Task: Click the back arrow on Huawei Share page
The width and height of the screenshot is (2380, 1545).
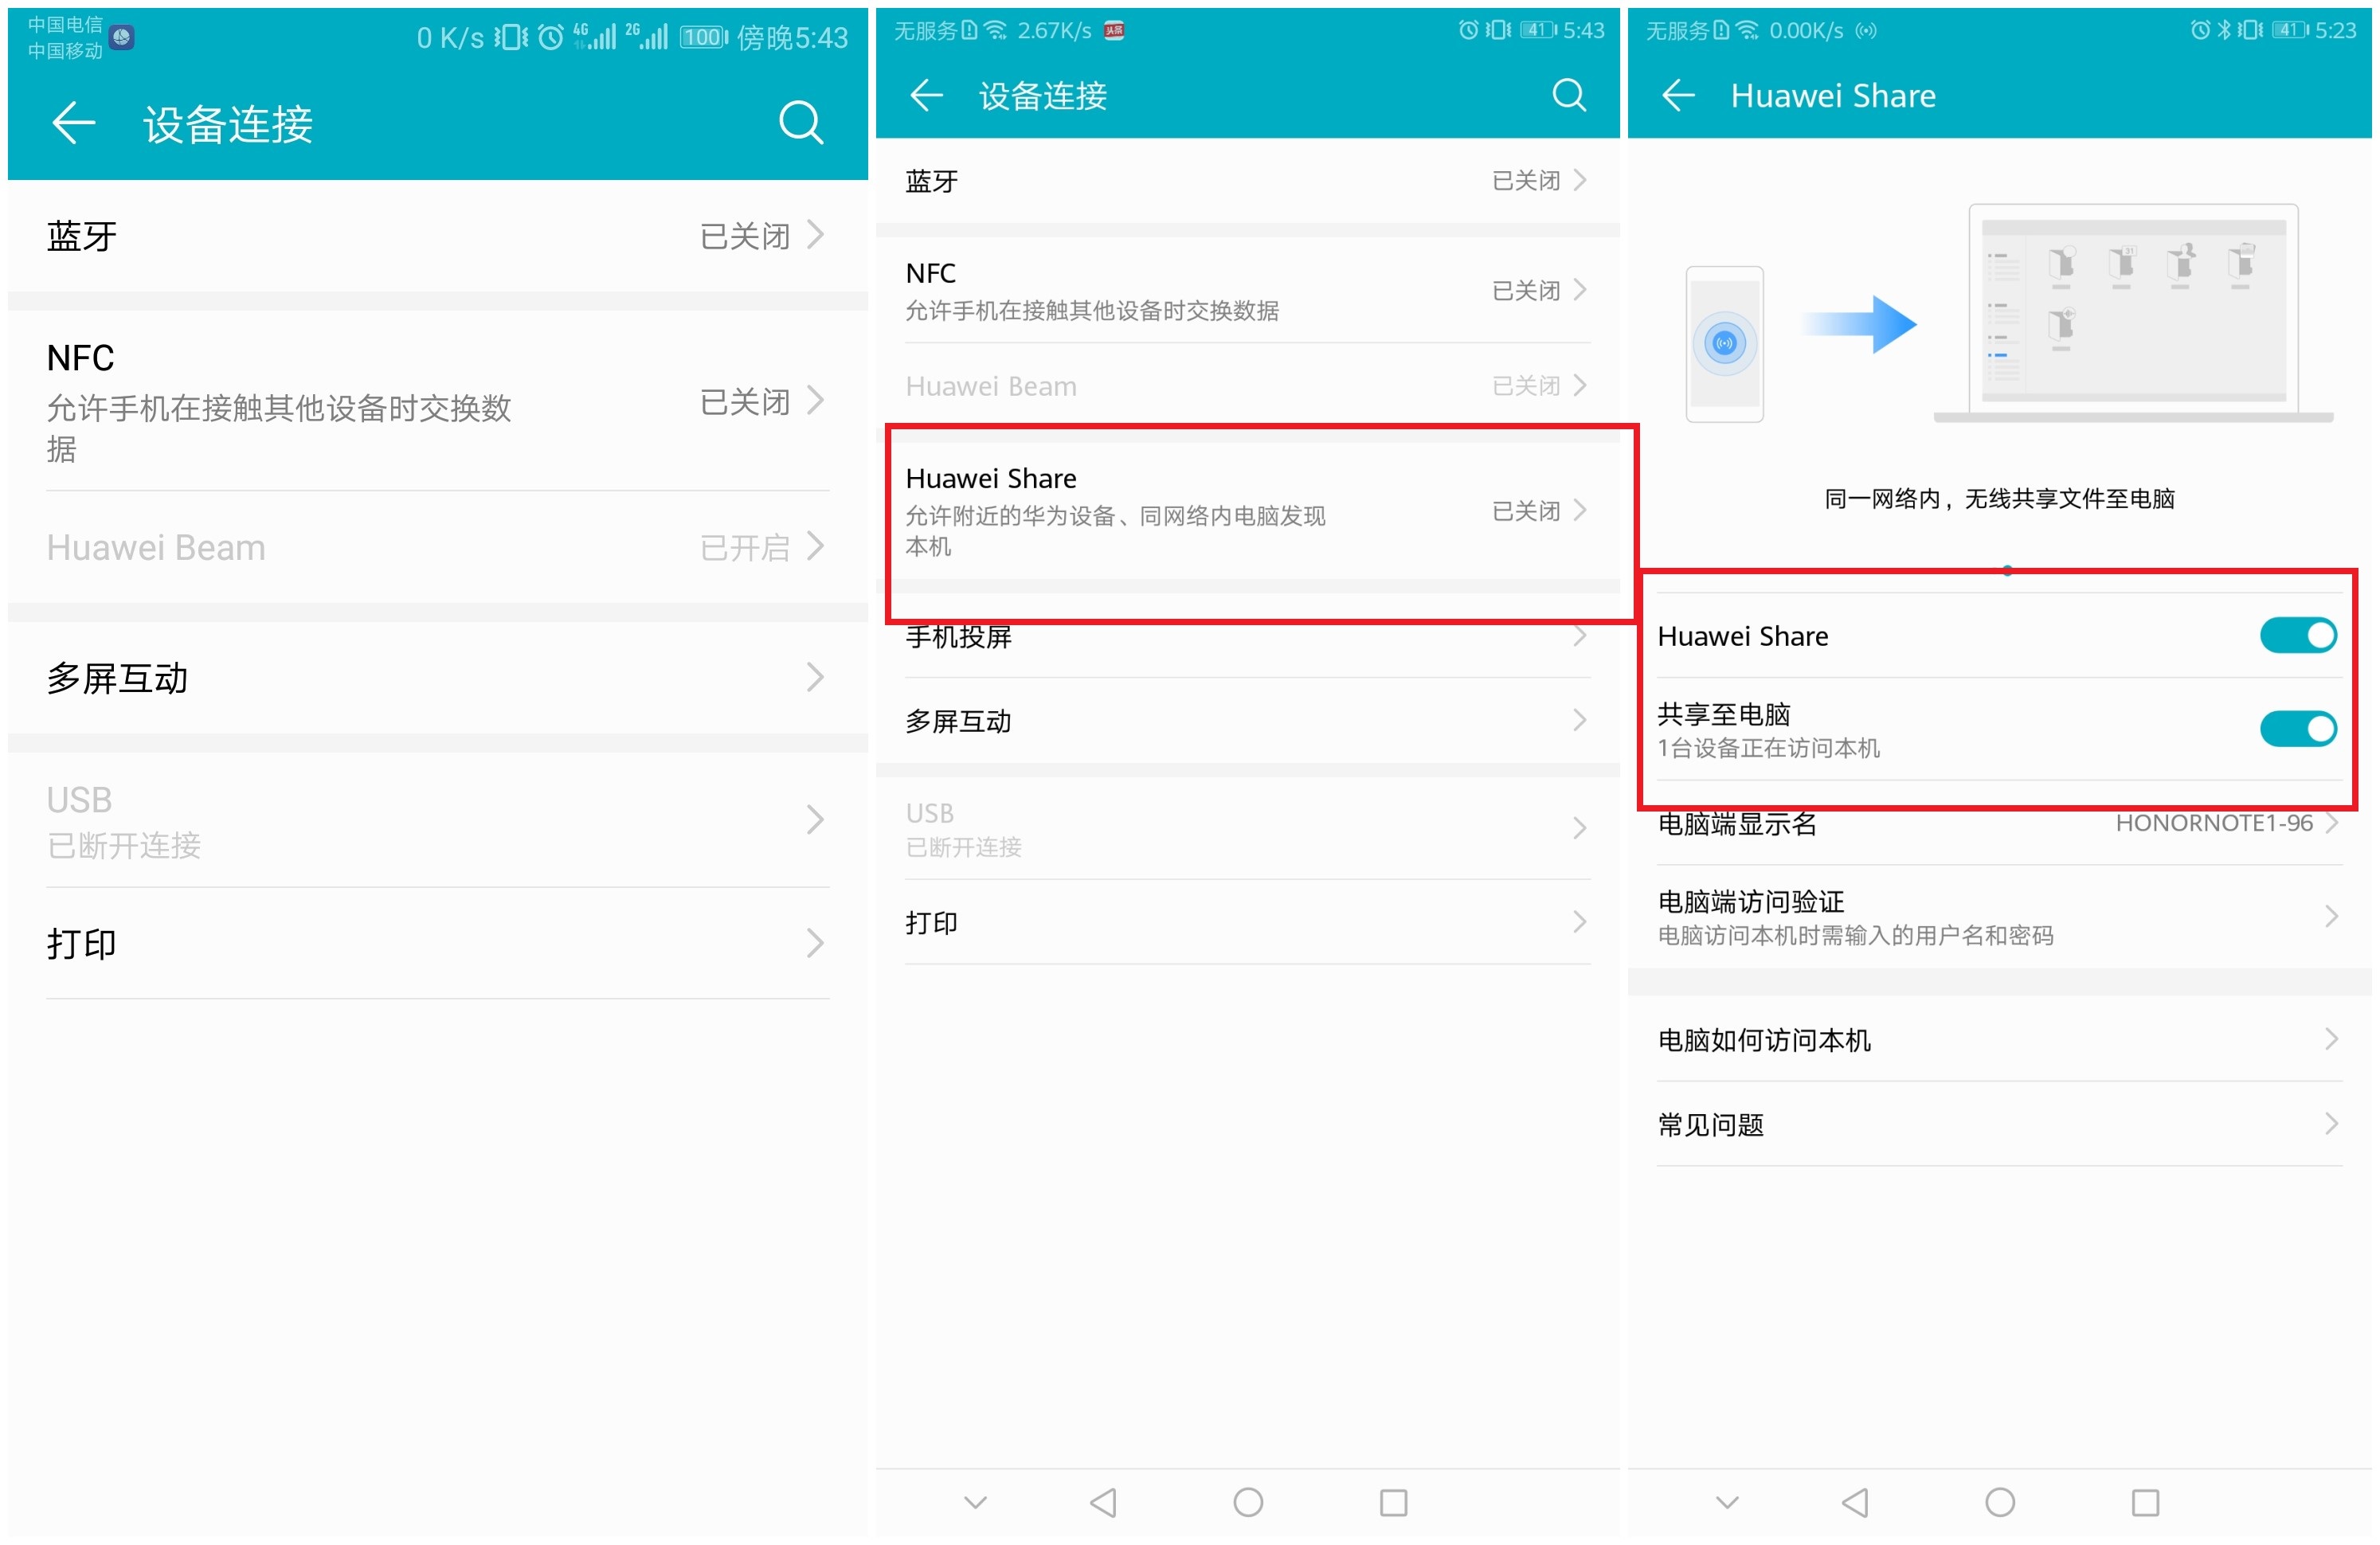Action: (x=1678, y=95)
